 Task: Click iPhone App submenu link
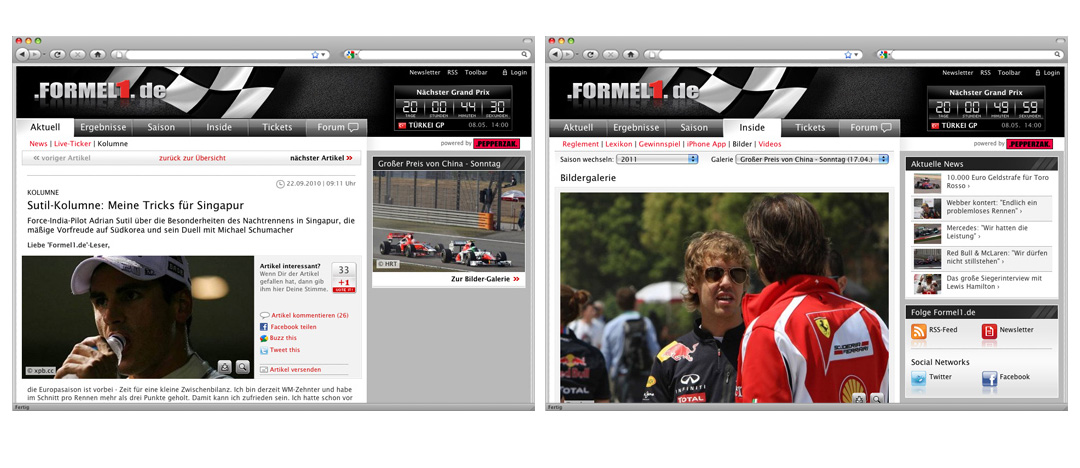pyautogui.click(x=706, y=144)
